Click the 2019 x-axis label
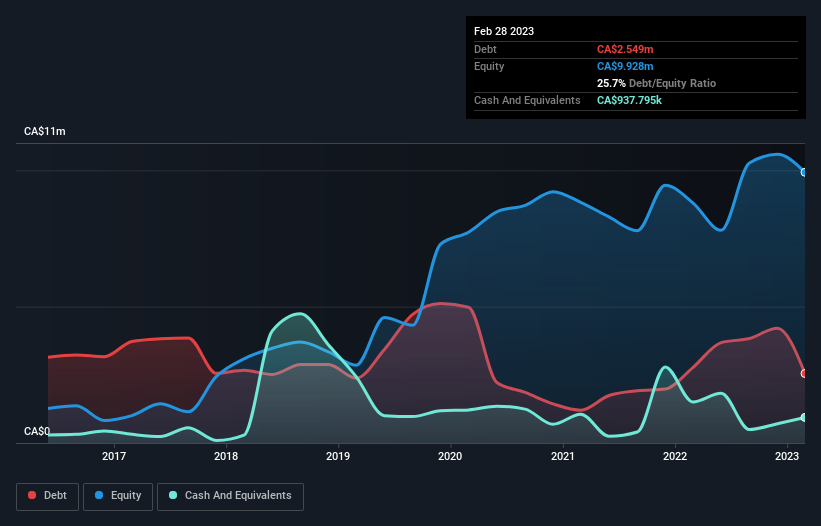 [x=338, y=456]
